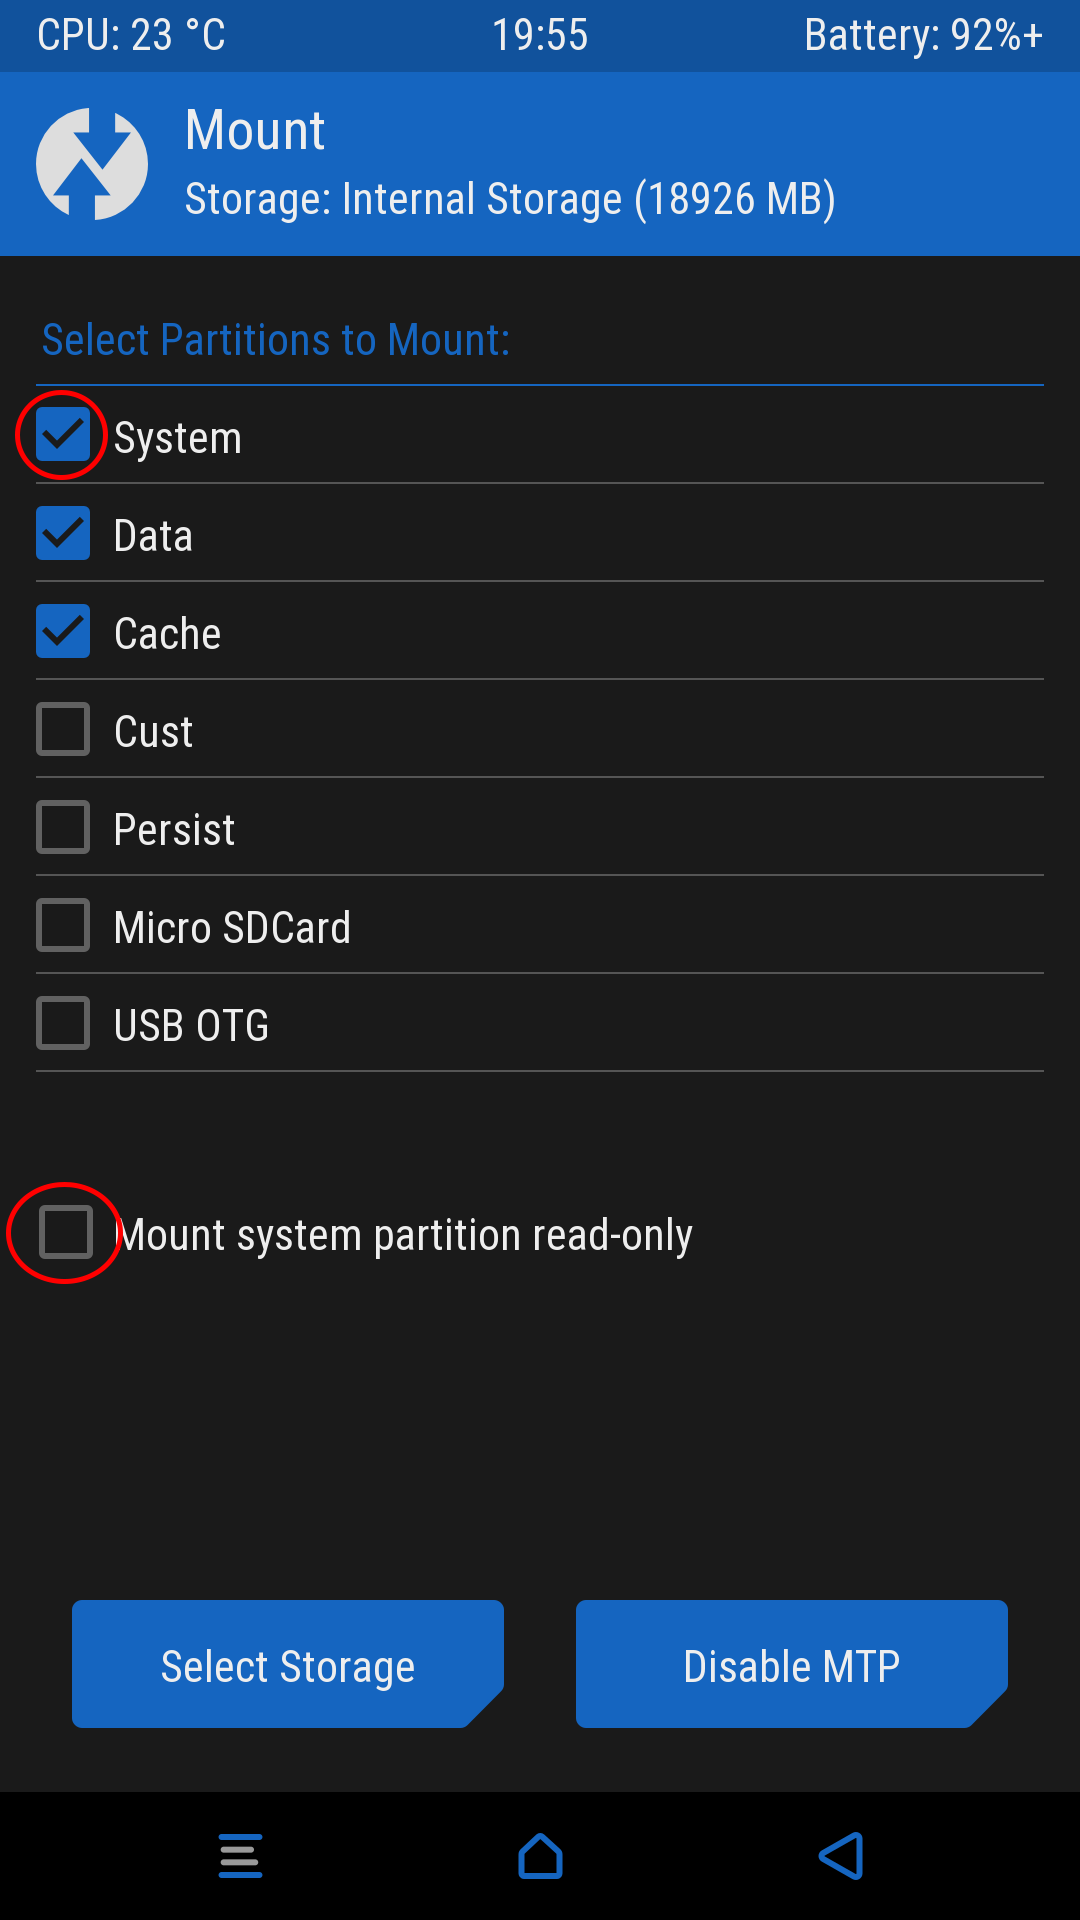Tap the Micro SDCard label text
The height and width of the screenshot is (1920, 1080).
232,927
